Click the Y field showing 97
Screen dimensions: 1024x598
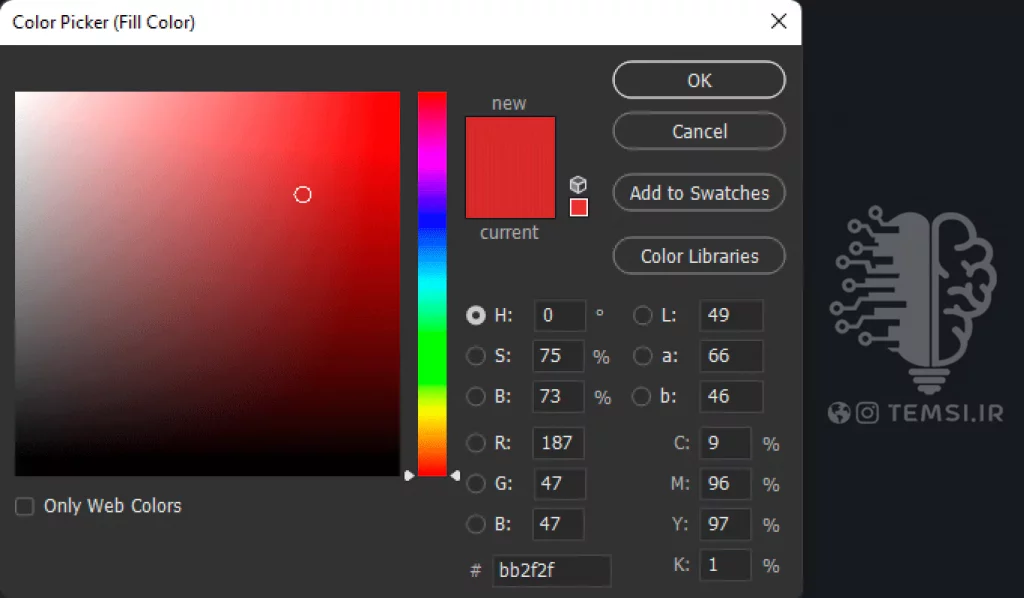click(725, 524)
